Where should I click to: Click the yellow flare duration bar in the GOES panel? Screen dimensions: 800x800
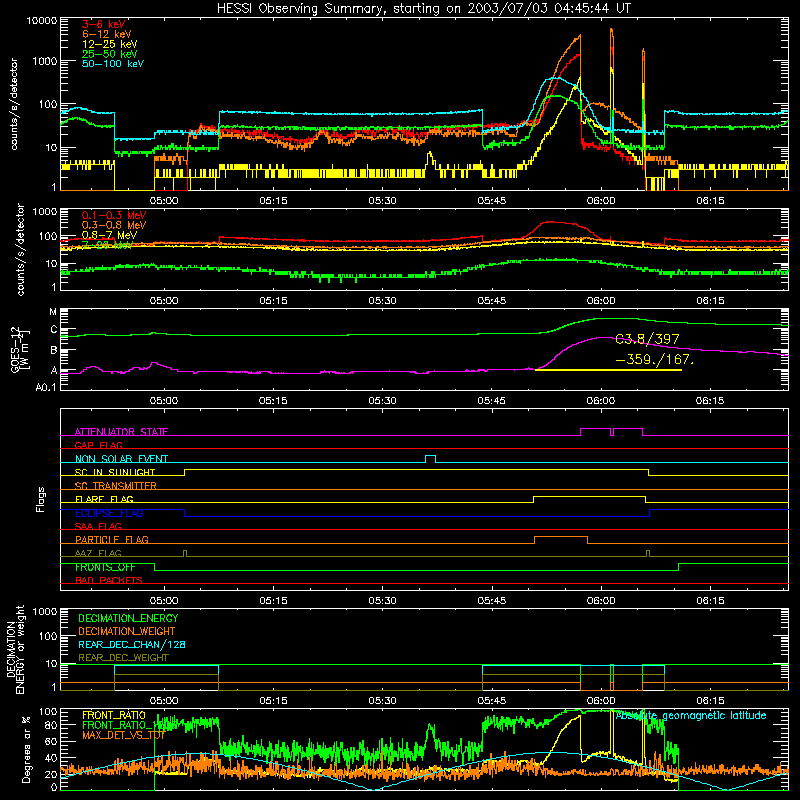coord(608,370)
